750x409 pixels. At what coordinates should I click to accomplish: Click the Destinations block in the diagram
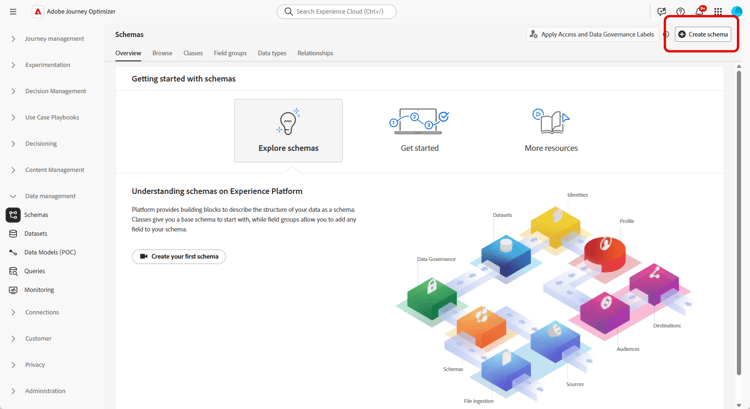tap(654, 284)
